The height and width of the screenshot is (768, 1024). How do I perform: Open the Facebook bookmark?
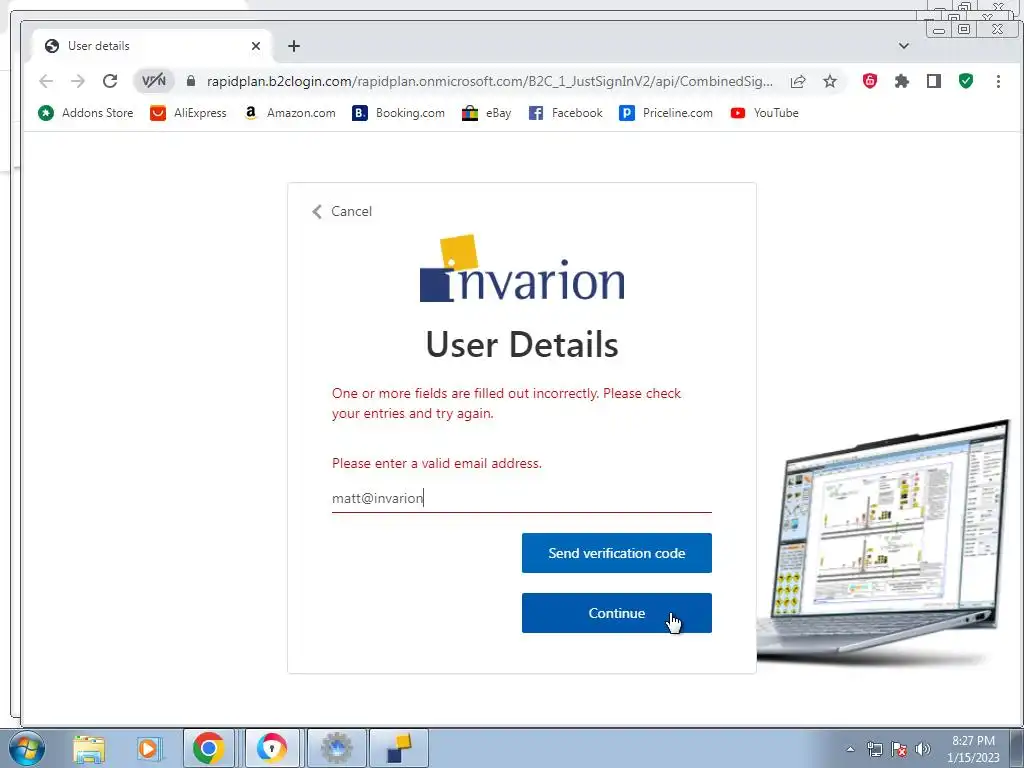tap(566, 113)
